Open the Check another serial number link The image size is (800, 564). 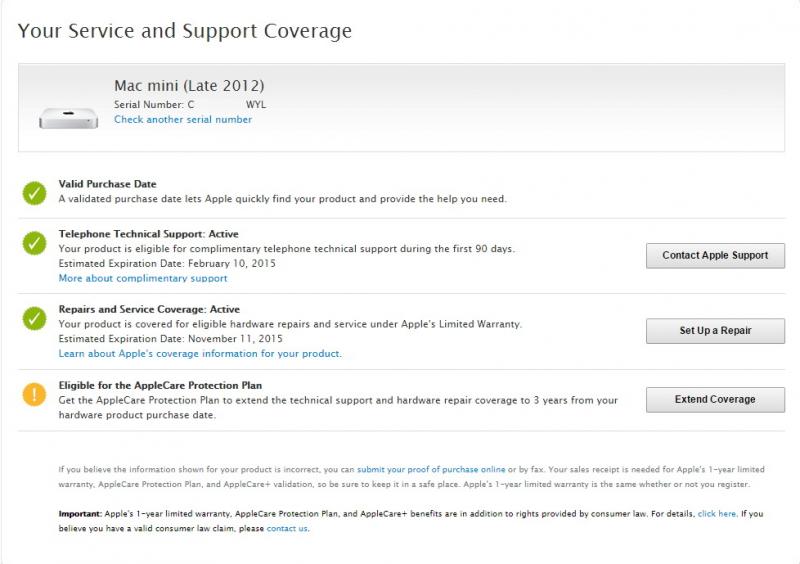(x=183, y=119)
